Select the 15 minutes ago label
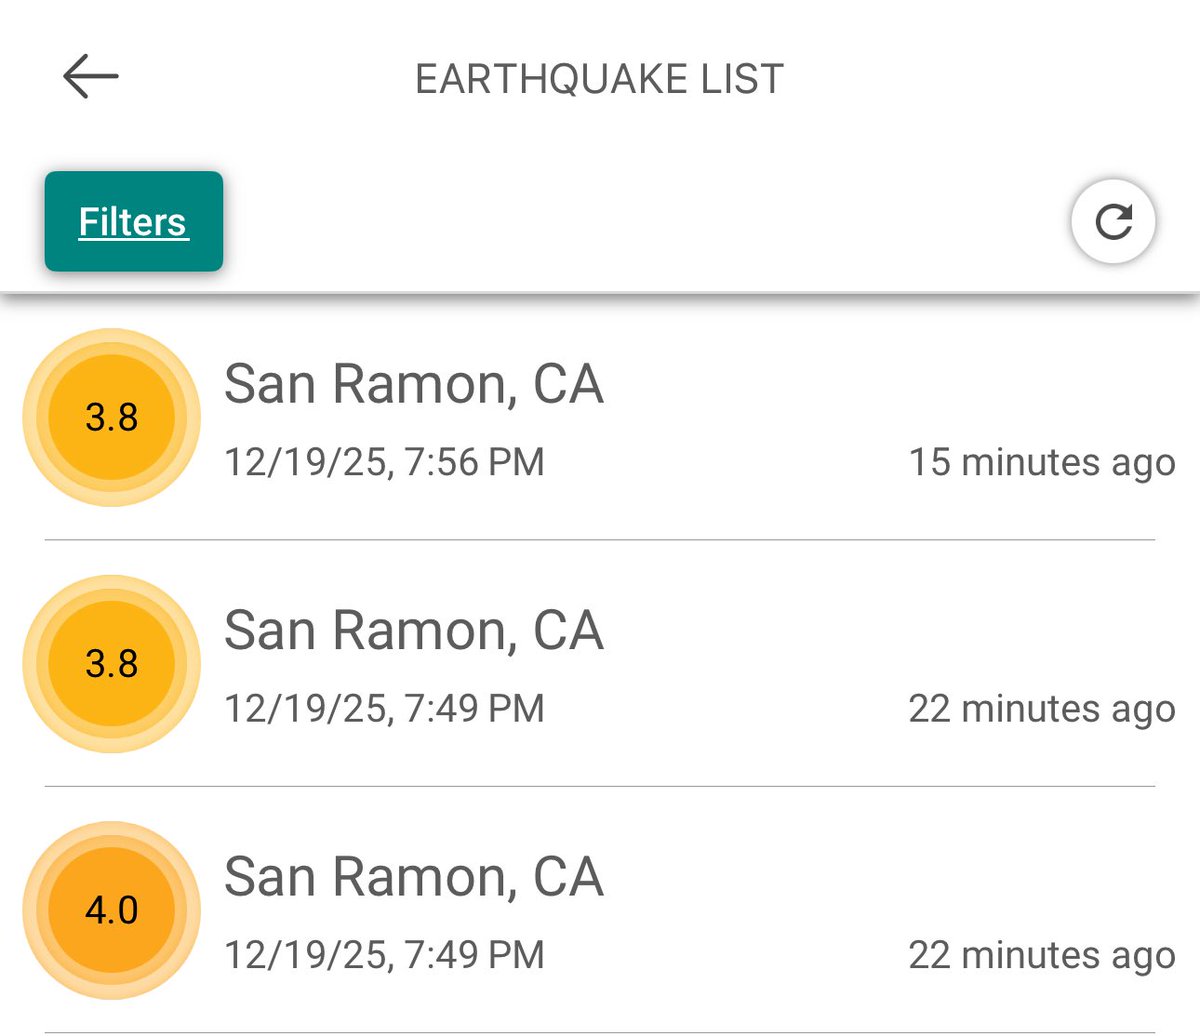This screenshot has width=1200, height=1036. point(1041,463)
